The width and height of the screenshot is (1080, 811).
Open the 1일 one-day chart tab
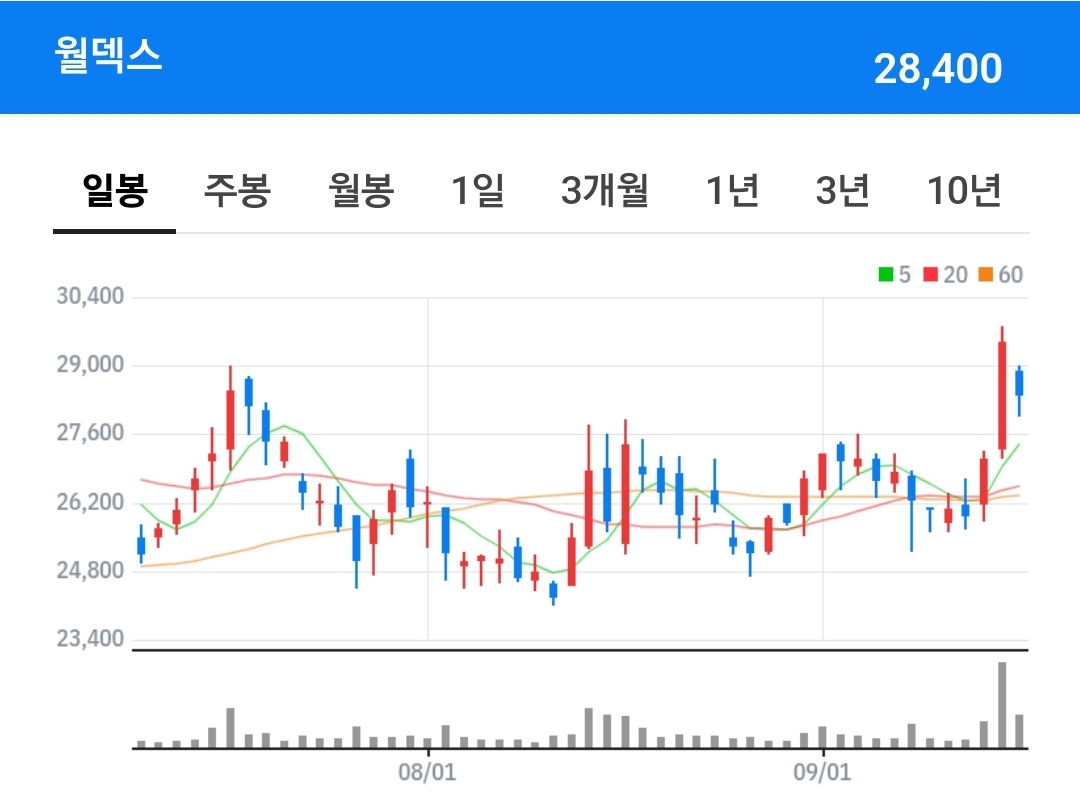click(x=477, y=190)
